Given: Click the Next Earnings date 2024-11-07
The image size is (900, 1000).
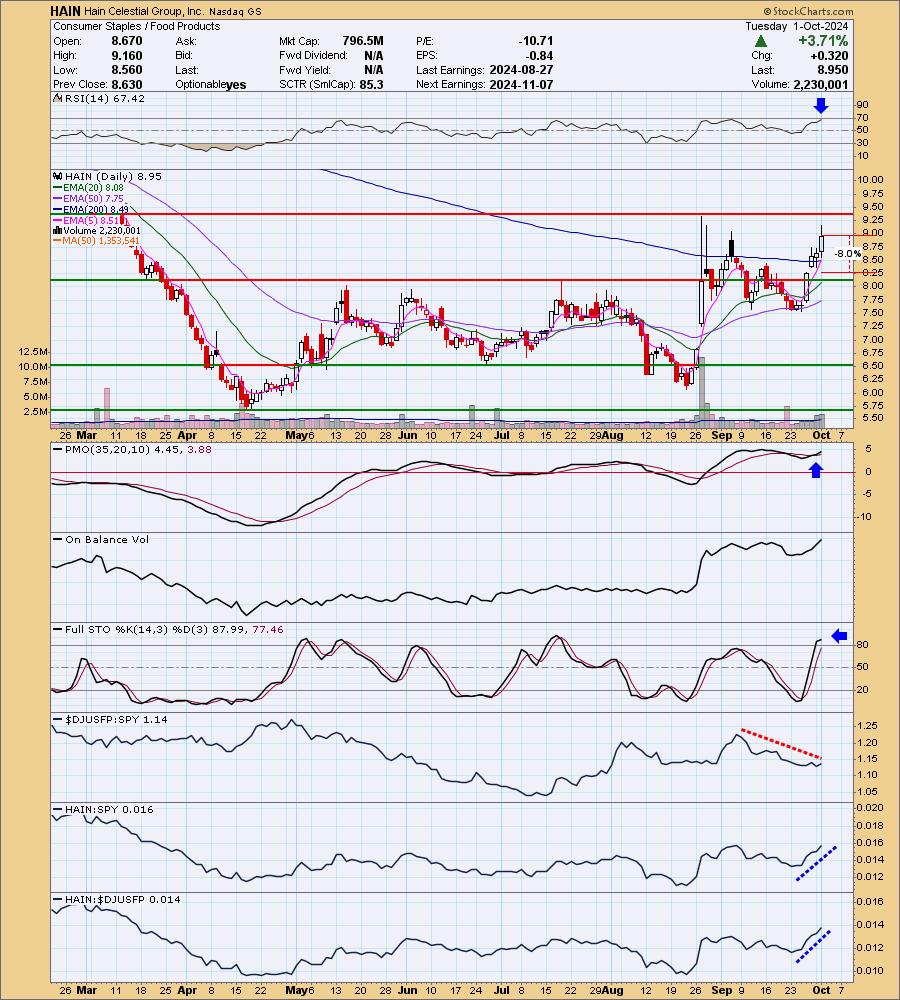Looking at the screenshot, I should [521, 84].
